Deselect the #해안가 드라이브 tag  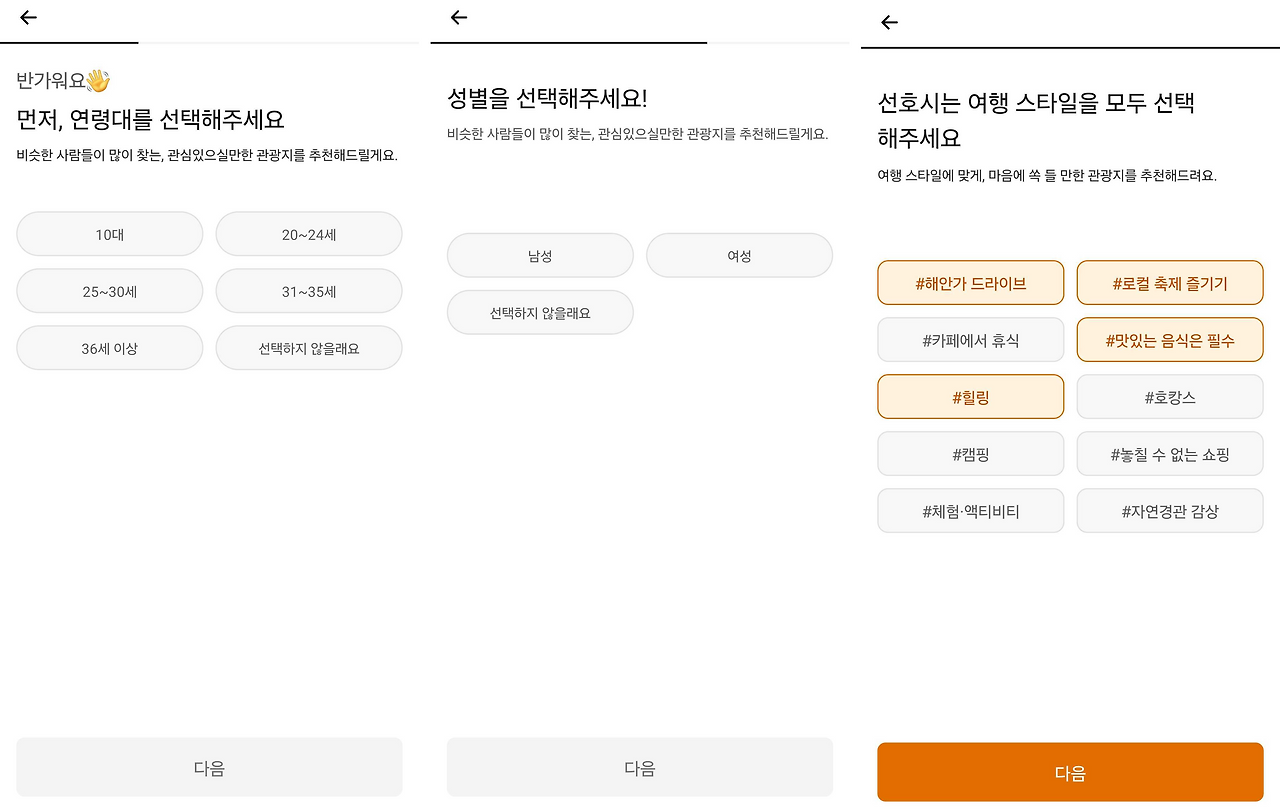[970, 283]
